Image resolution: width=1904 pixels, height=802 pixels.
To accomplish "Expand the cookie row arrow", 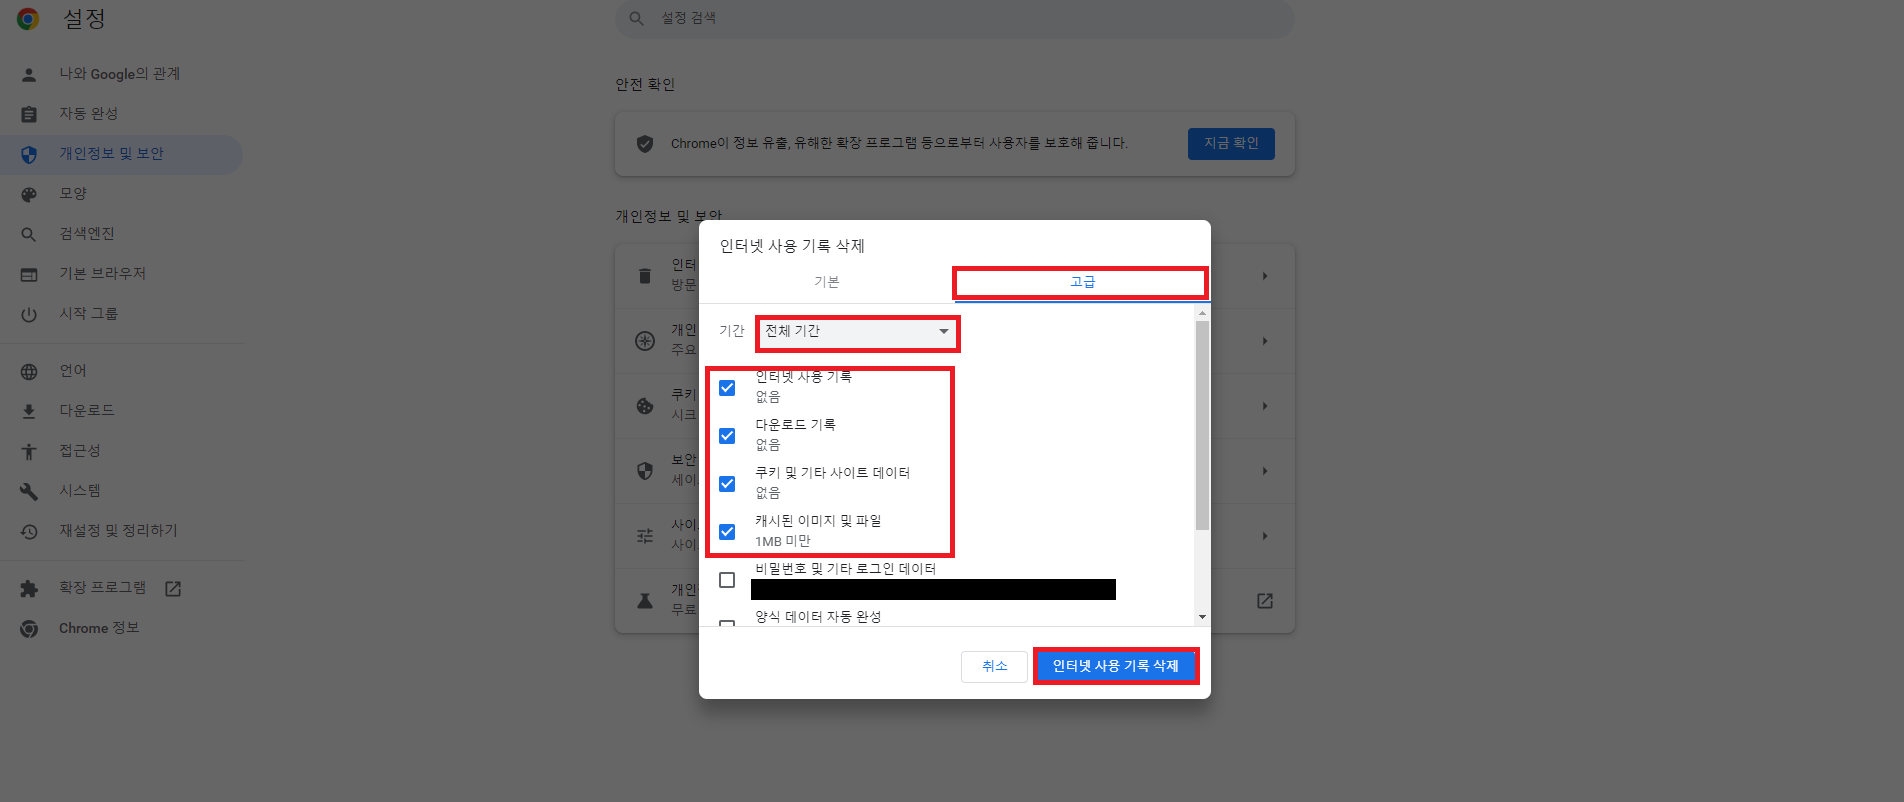I will coord(1265,406).
